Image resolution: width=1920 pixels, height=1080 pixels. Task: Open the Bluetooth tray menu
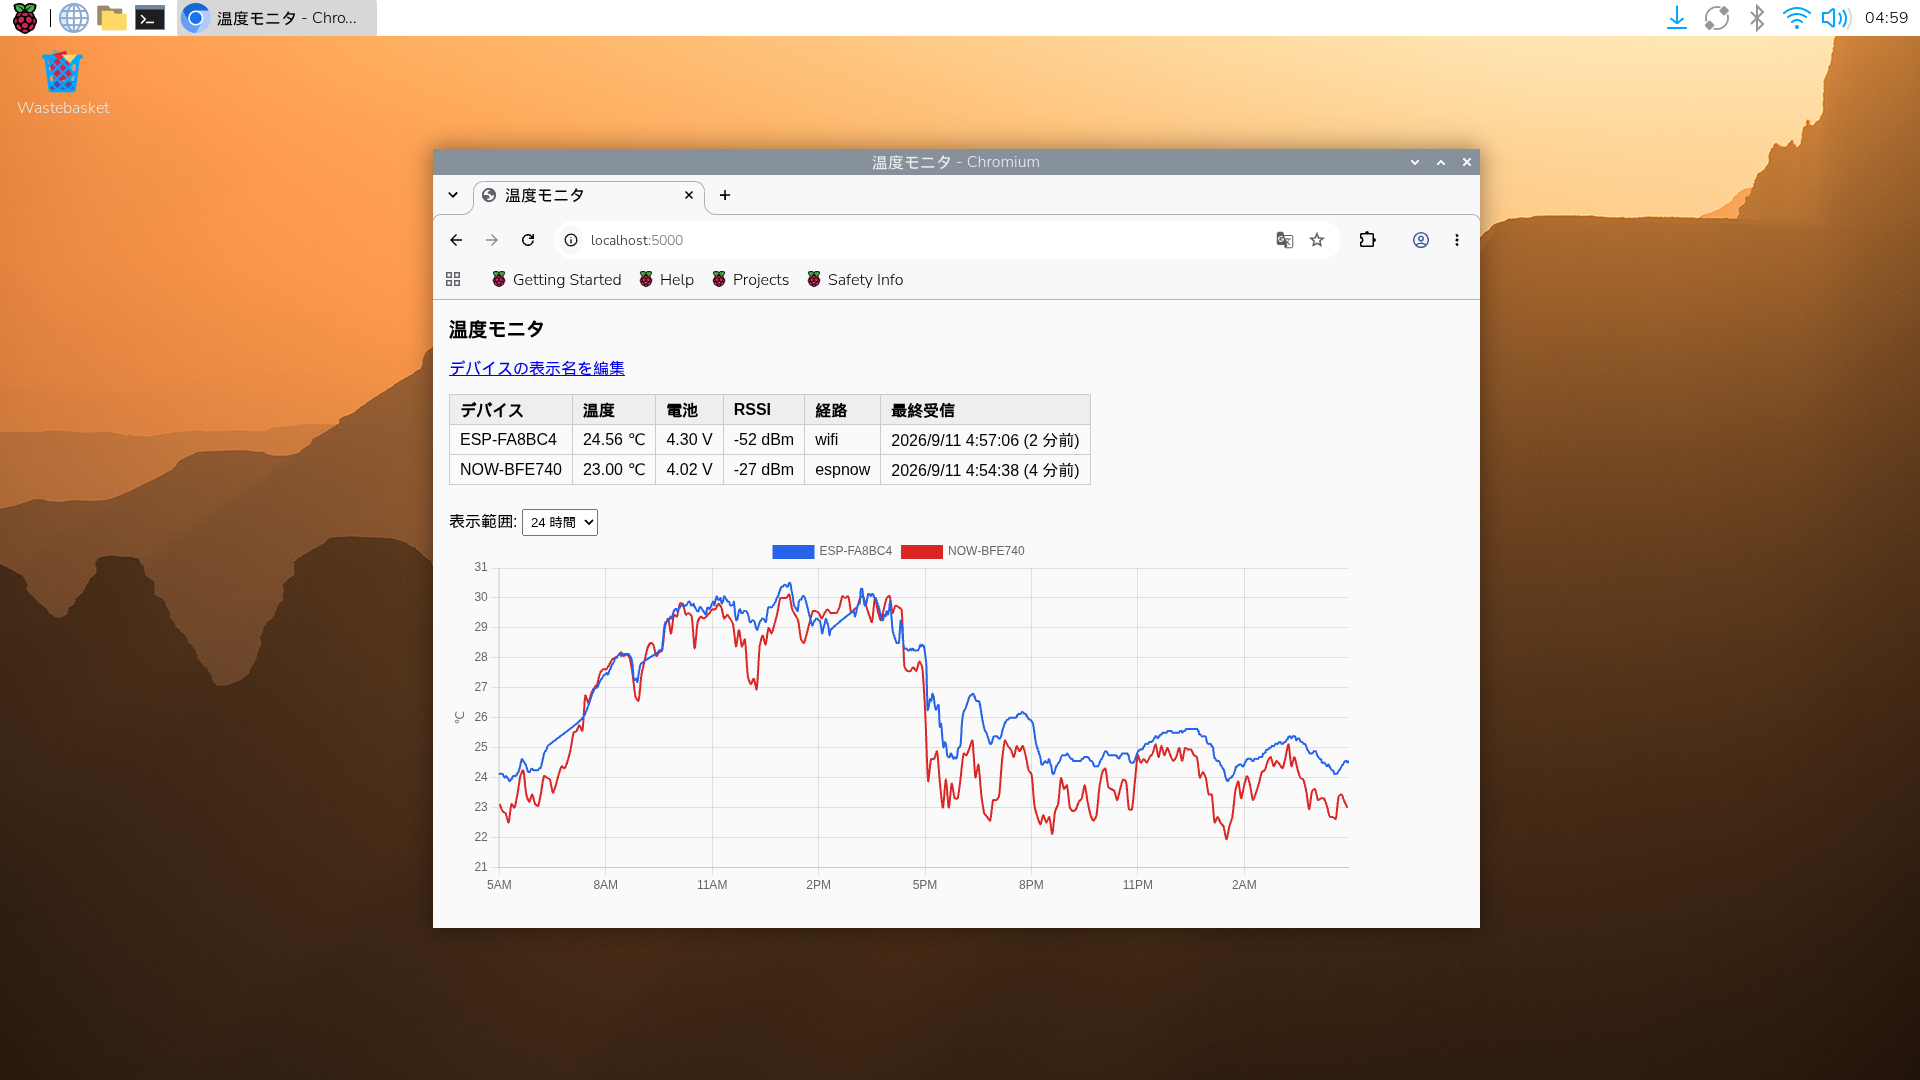pyautogui.click(x=1757, y=18)
